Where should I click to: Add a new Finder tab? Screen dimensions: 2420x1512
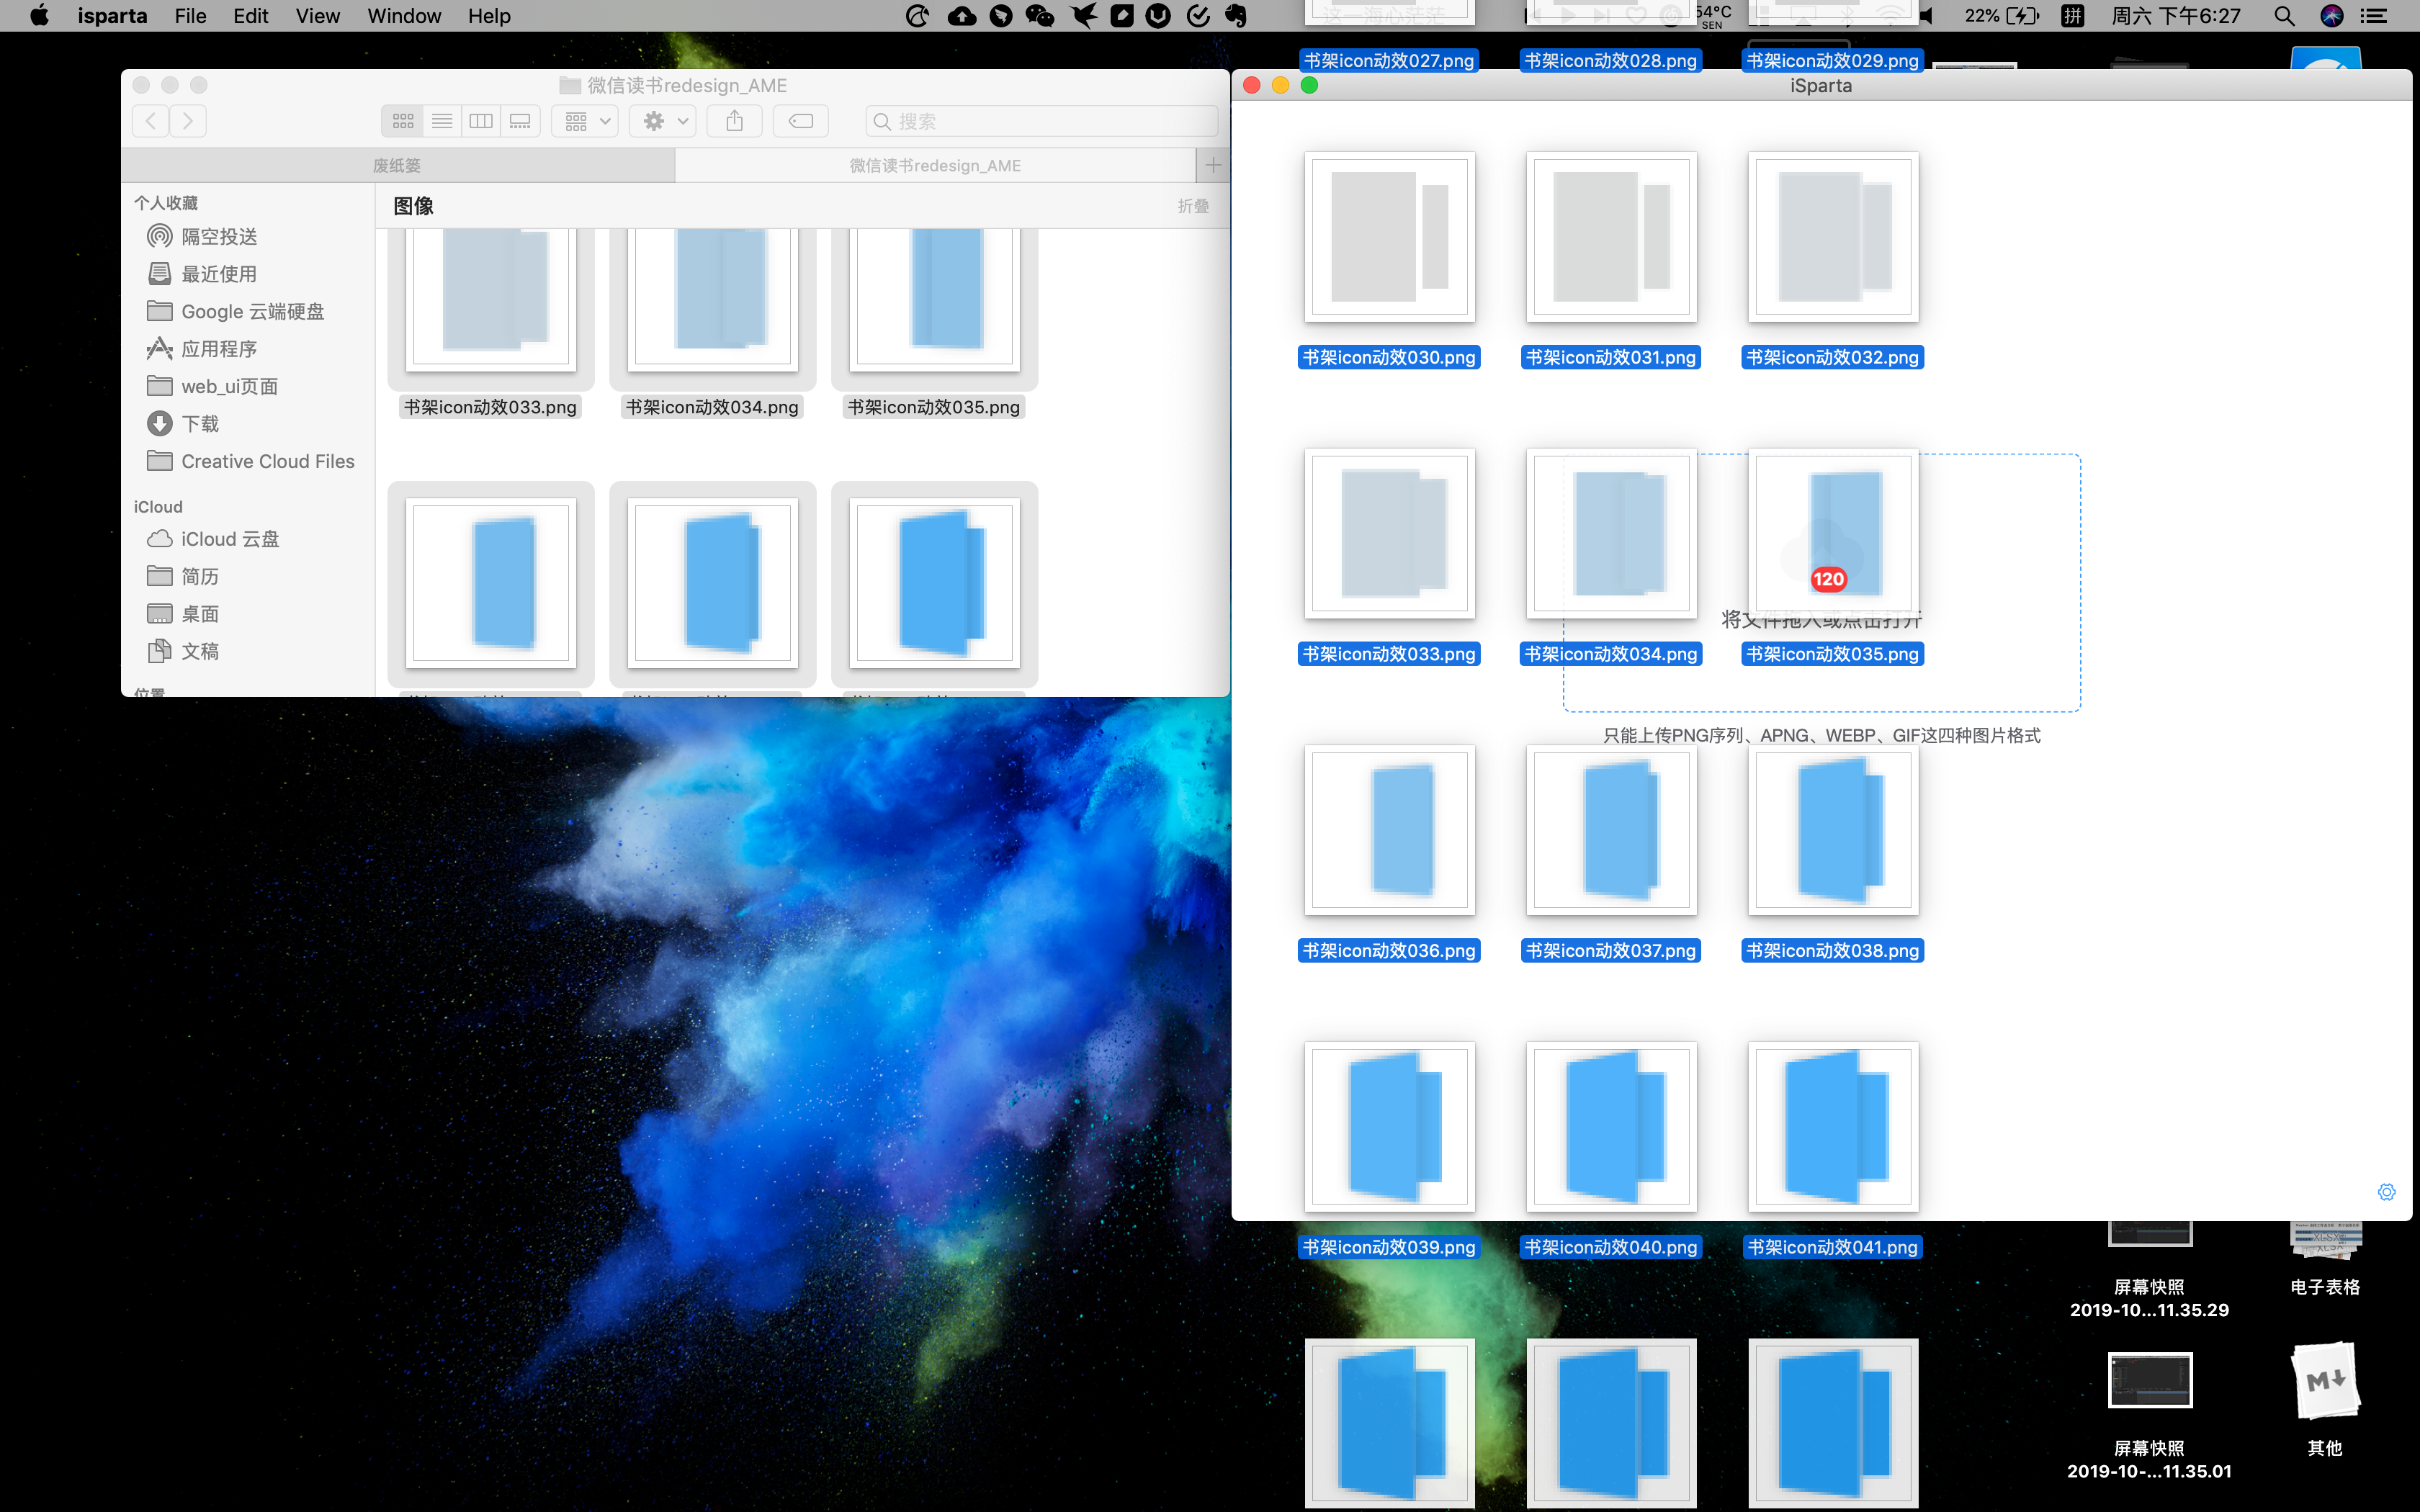point(1212,165)
